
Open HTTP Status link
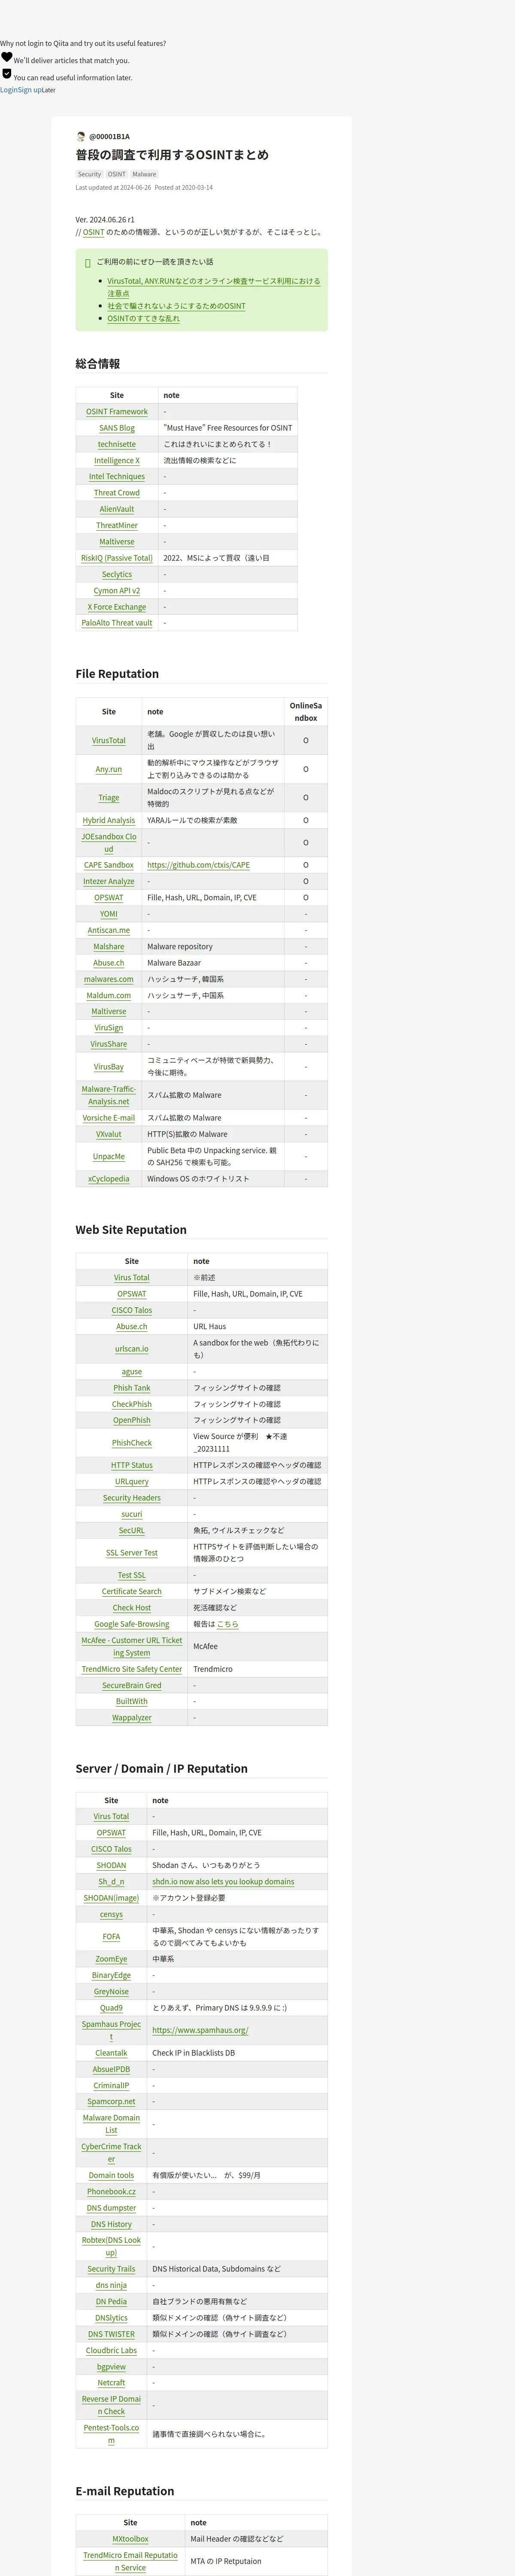132,1465
